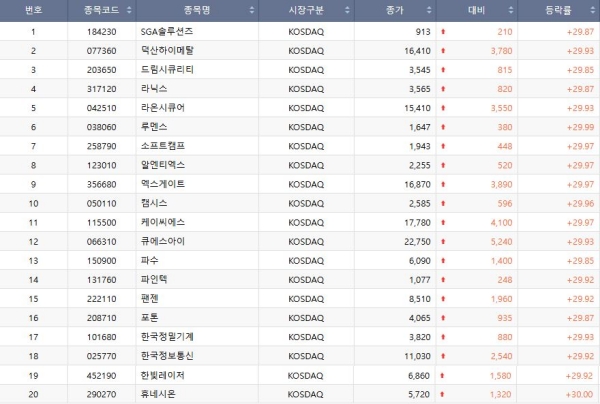
Task: Click closing price 16,410
Action: click(417, 51)
